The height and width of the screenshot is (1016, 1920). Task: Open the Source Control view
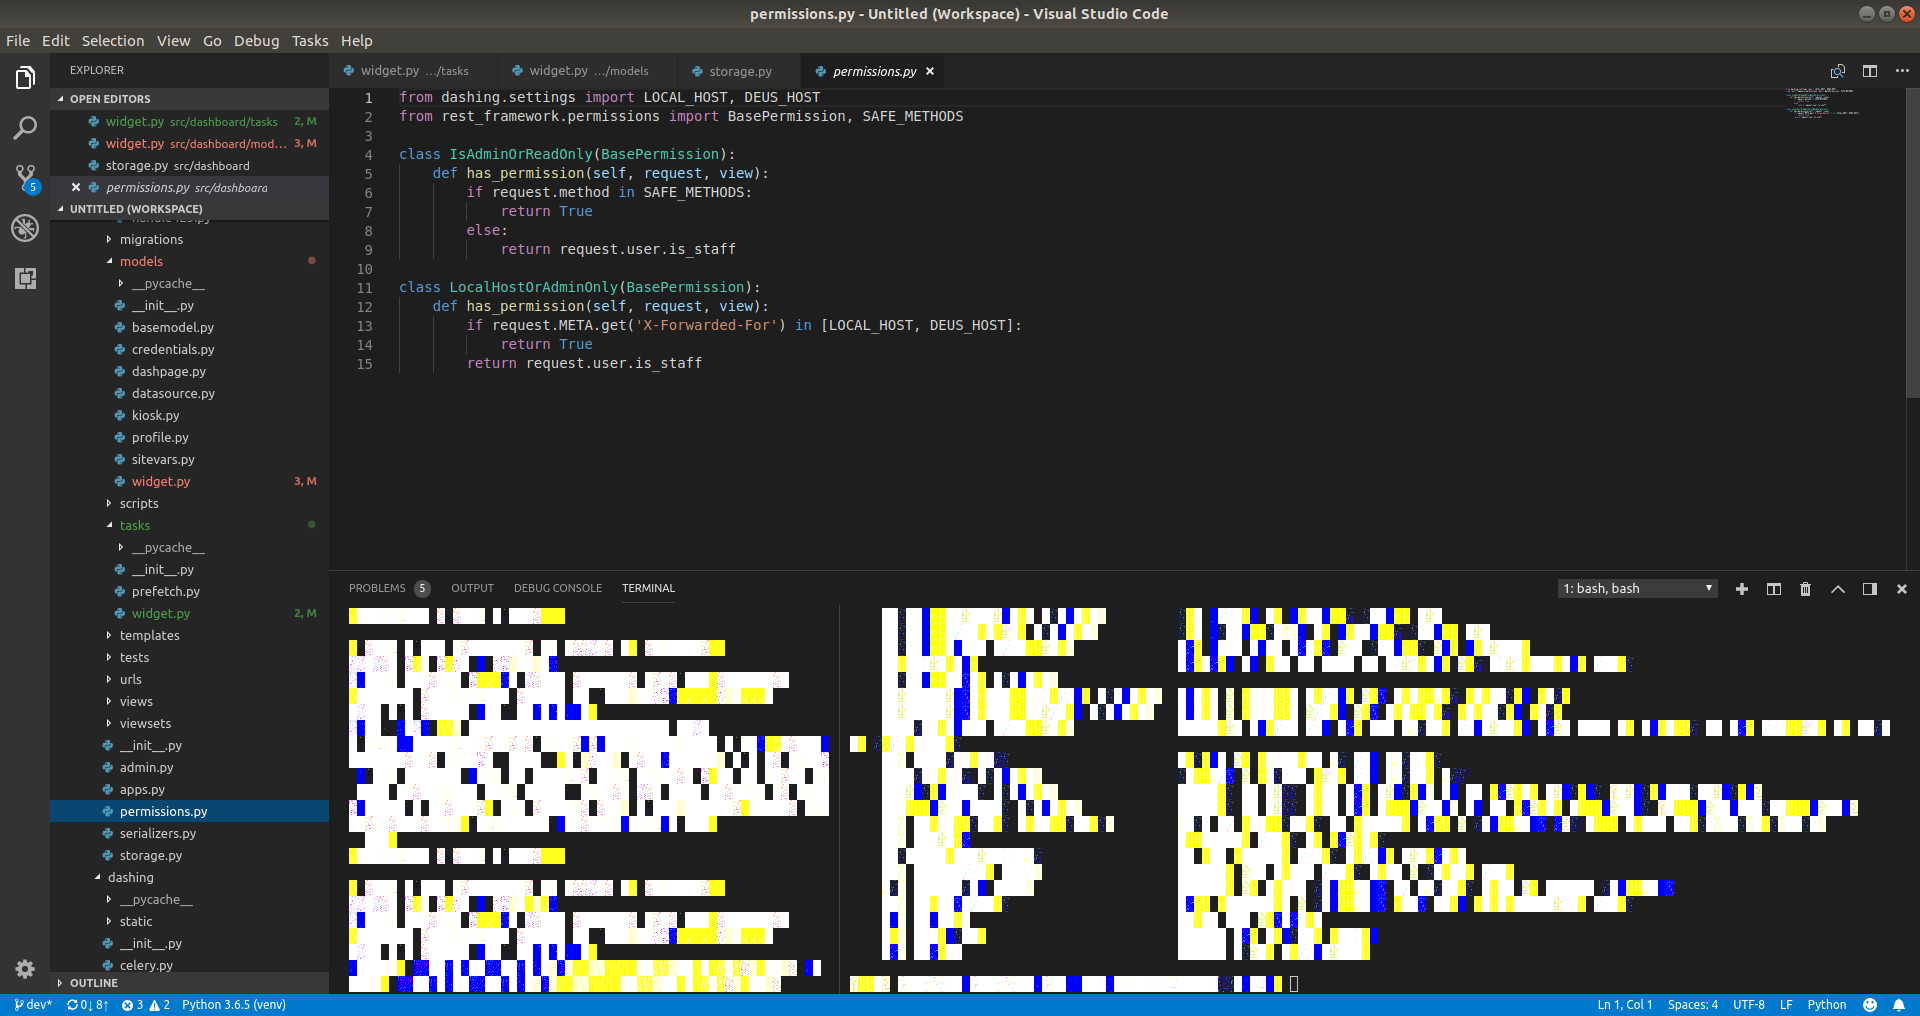click(x=25, y=178)
